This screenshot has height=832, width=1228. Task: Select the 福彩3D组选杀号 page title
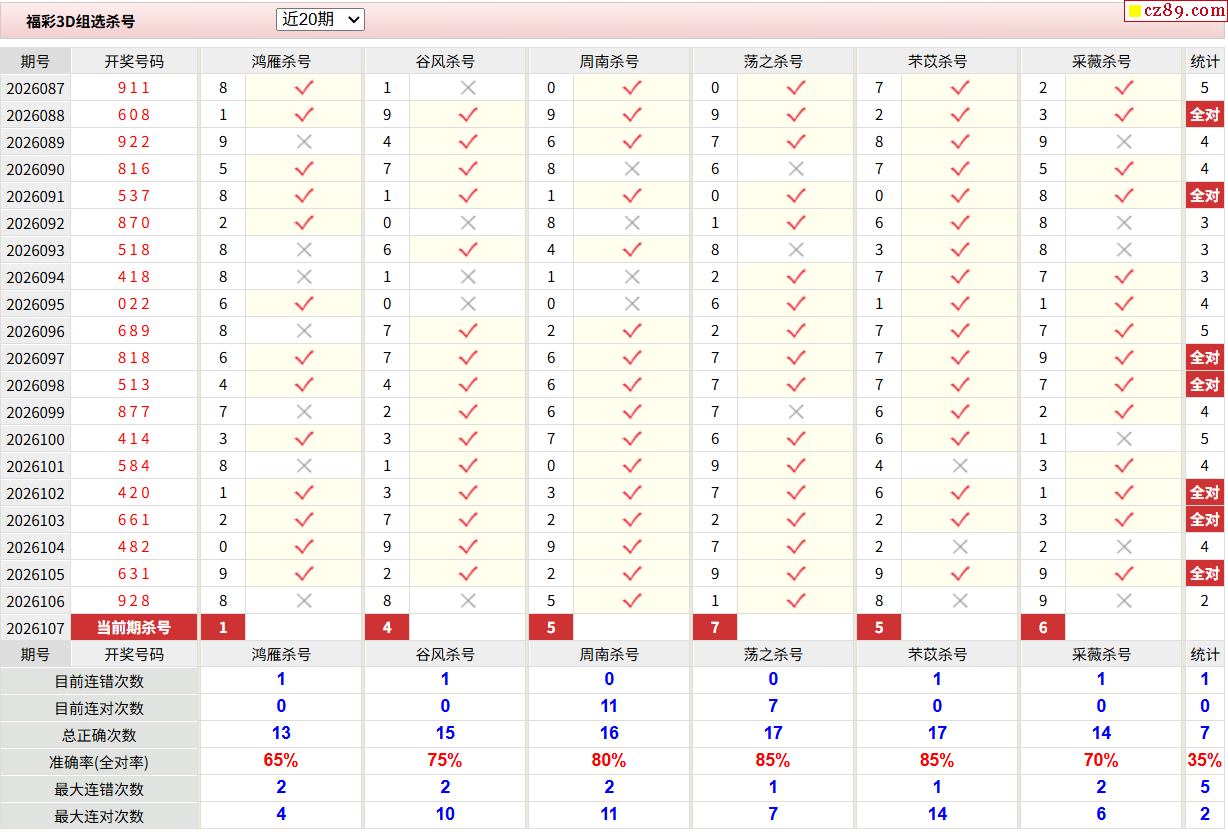click(81, 21)
